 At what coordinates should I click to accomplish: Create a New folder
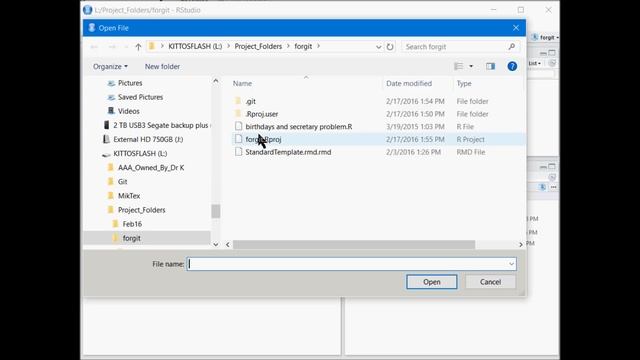(162, 67)
